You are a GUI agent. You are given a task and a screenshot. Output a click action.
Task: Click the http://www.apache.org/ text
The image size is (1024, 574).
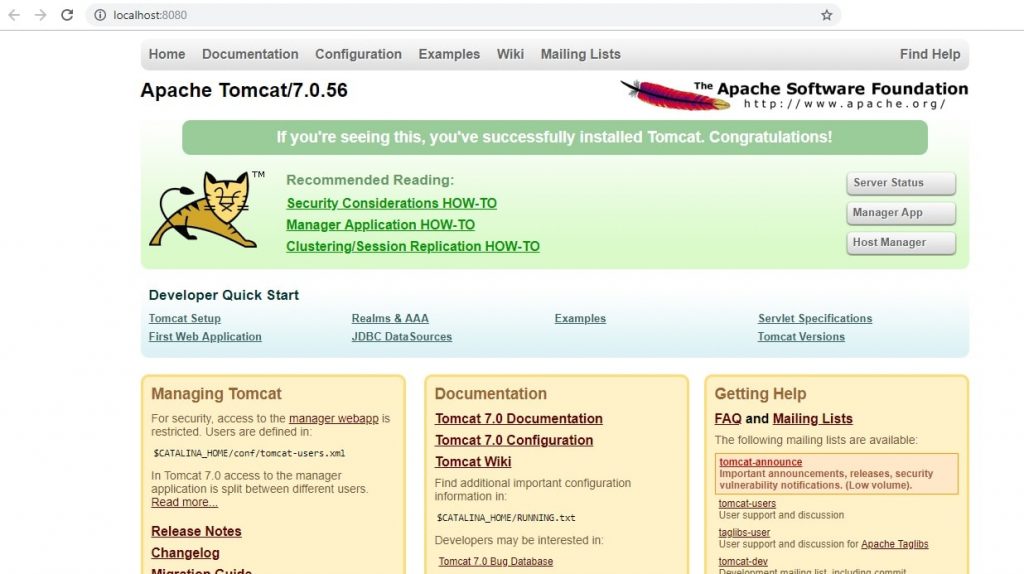coord(845,104)
